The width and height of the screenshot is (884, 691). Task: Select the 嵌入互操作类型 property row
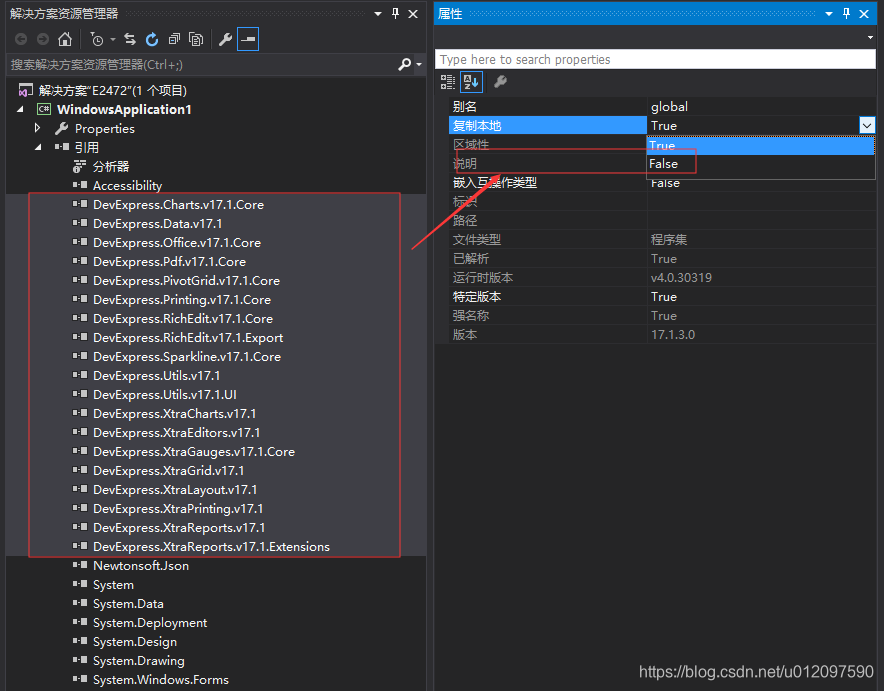pyautogui.click(x=548, y=183)
